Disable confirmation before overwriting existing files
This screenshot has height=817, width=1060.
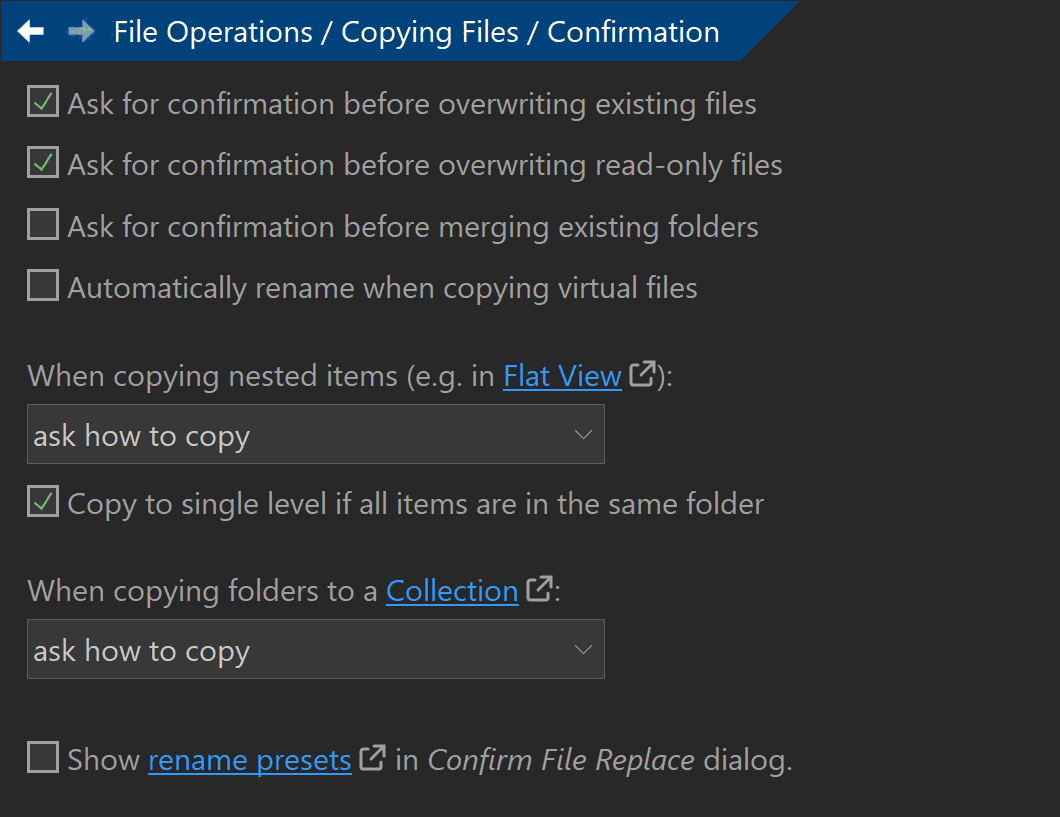[x=43, y=101]
